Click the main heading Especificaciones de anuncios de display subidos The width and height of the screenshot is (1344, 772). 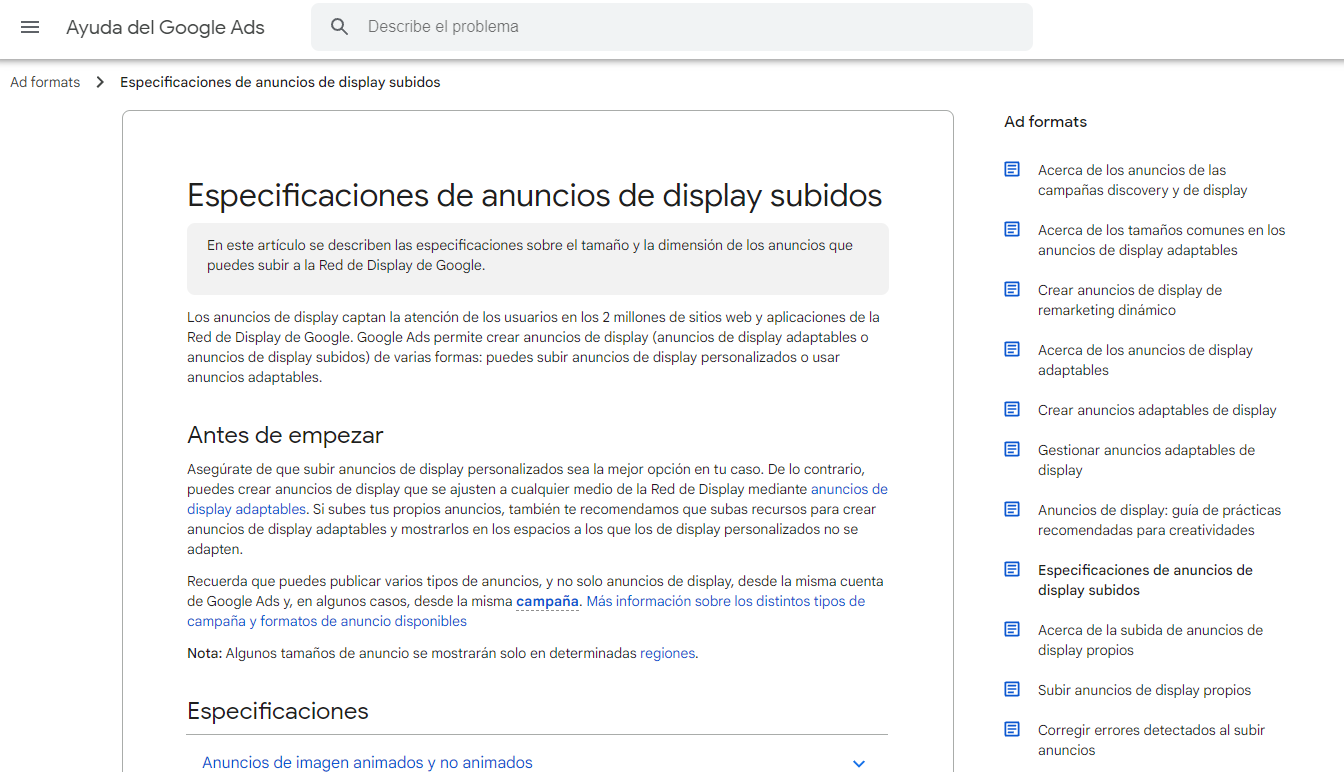click(535, 195)
